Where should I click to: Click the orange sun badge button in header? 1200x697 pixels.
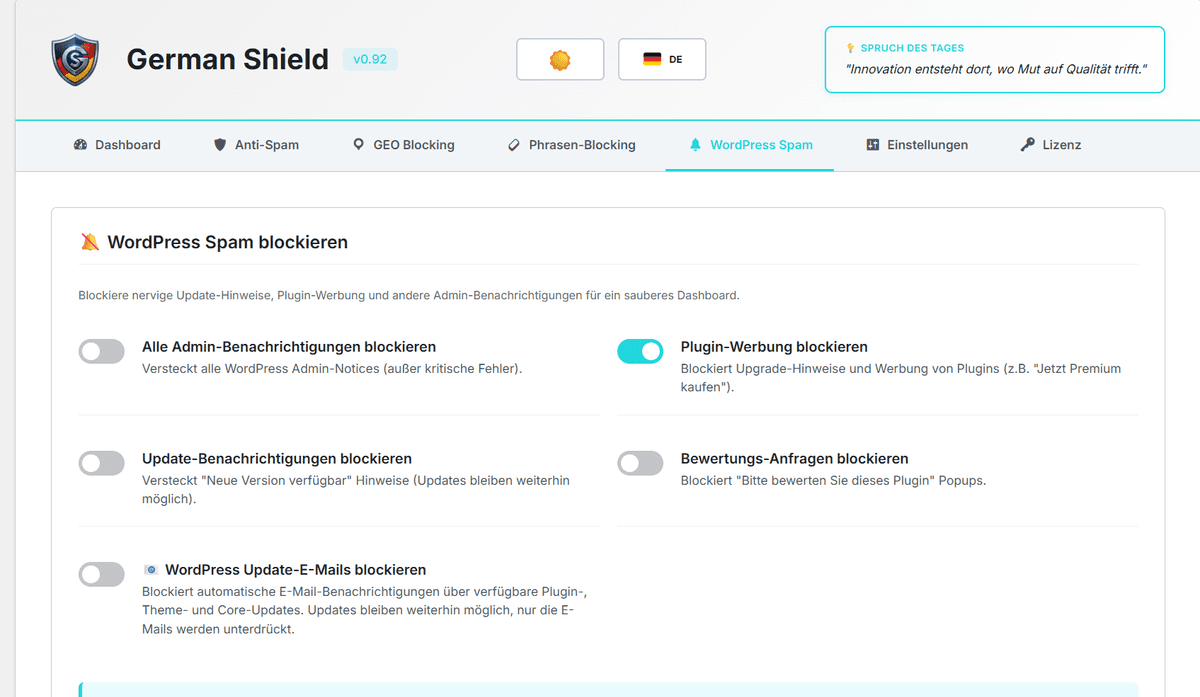tap(560, 59)
